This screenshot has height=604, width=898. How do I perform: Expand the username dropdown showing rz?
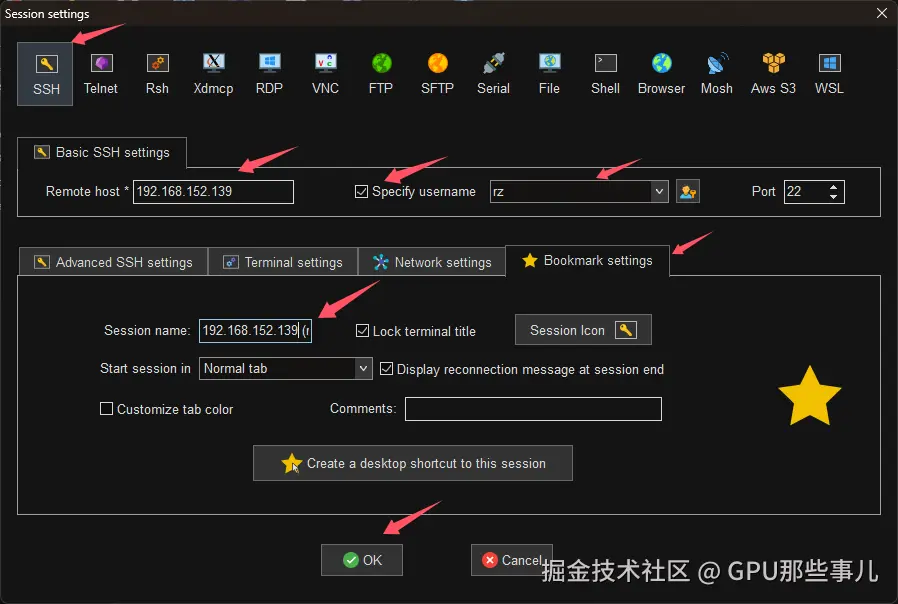tap(659, 192)
